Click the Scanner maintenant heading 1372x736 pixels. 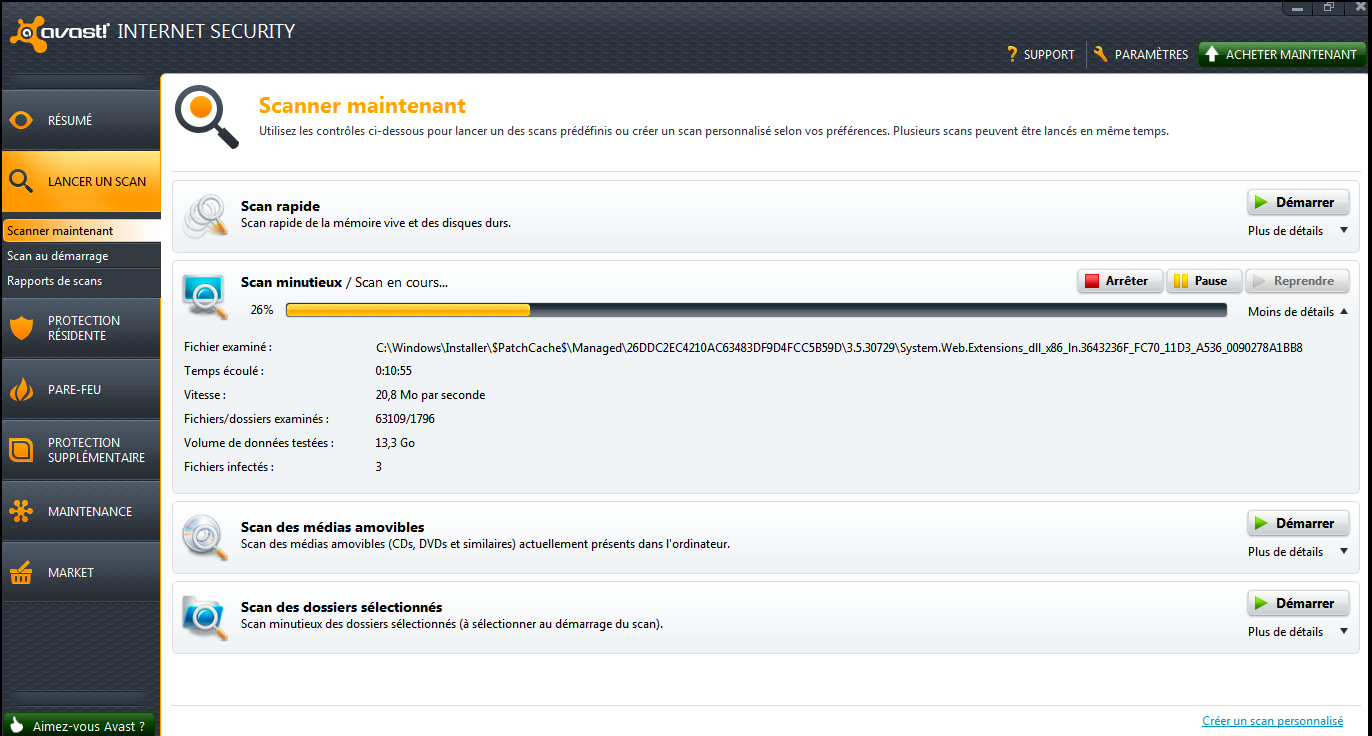(x=362, y=106)
